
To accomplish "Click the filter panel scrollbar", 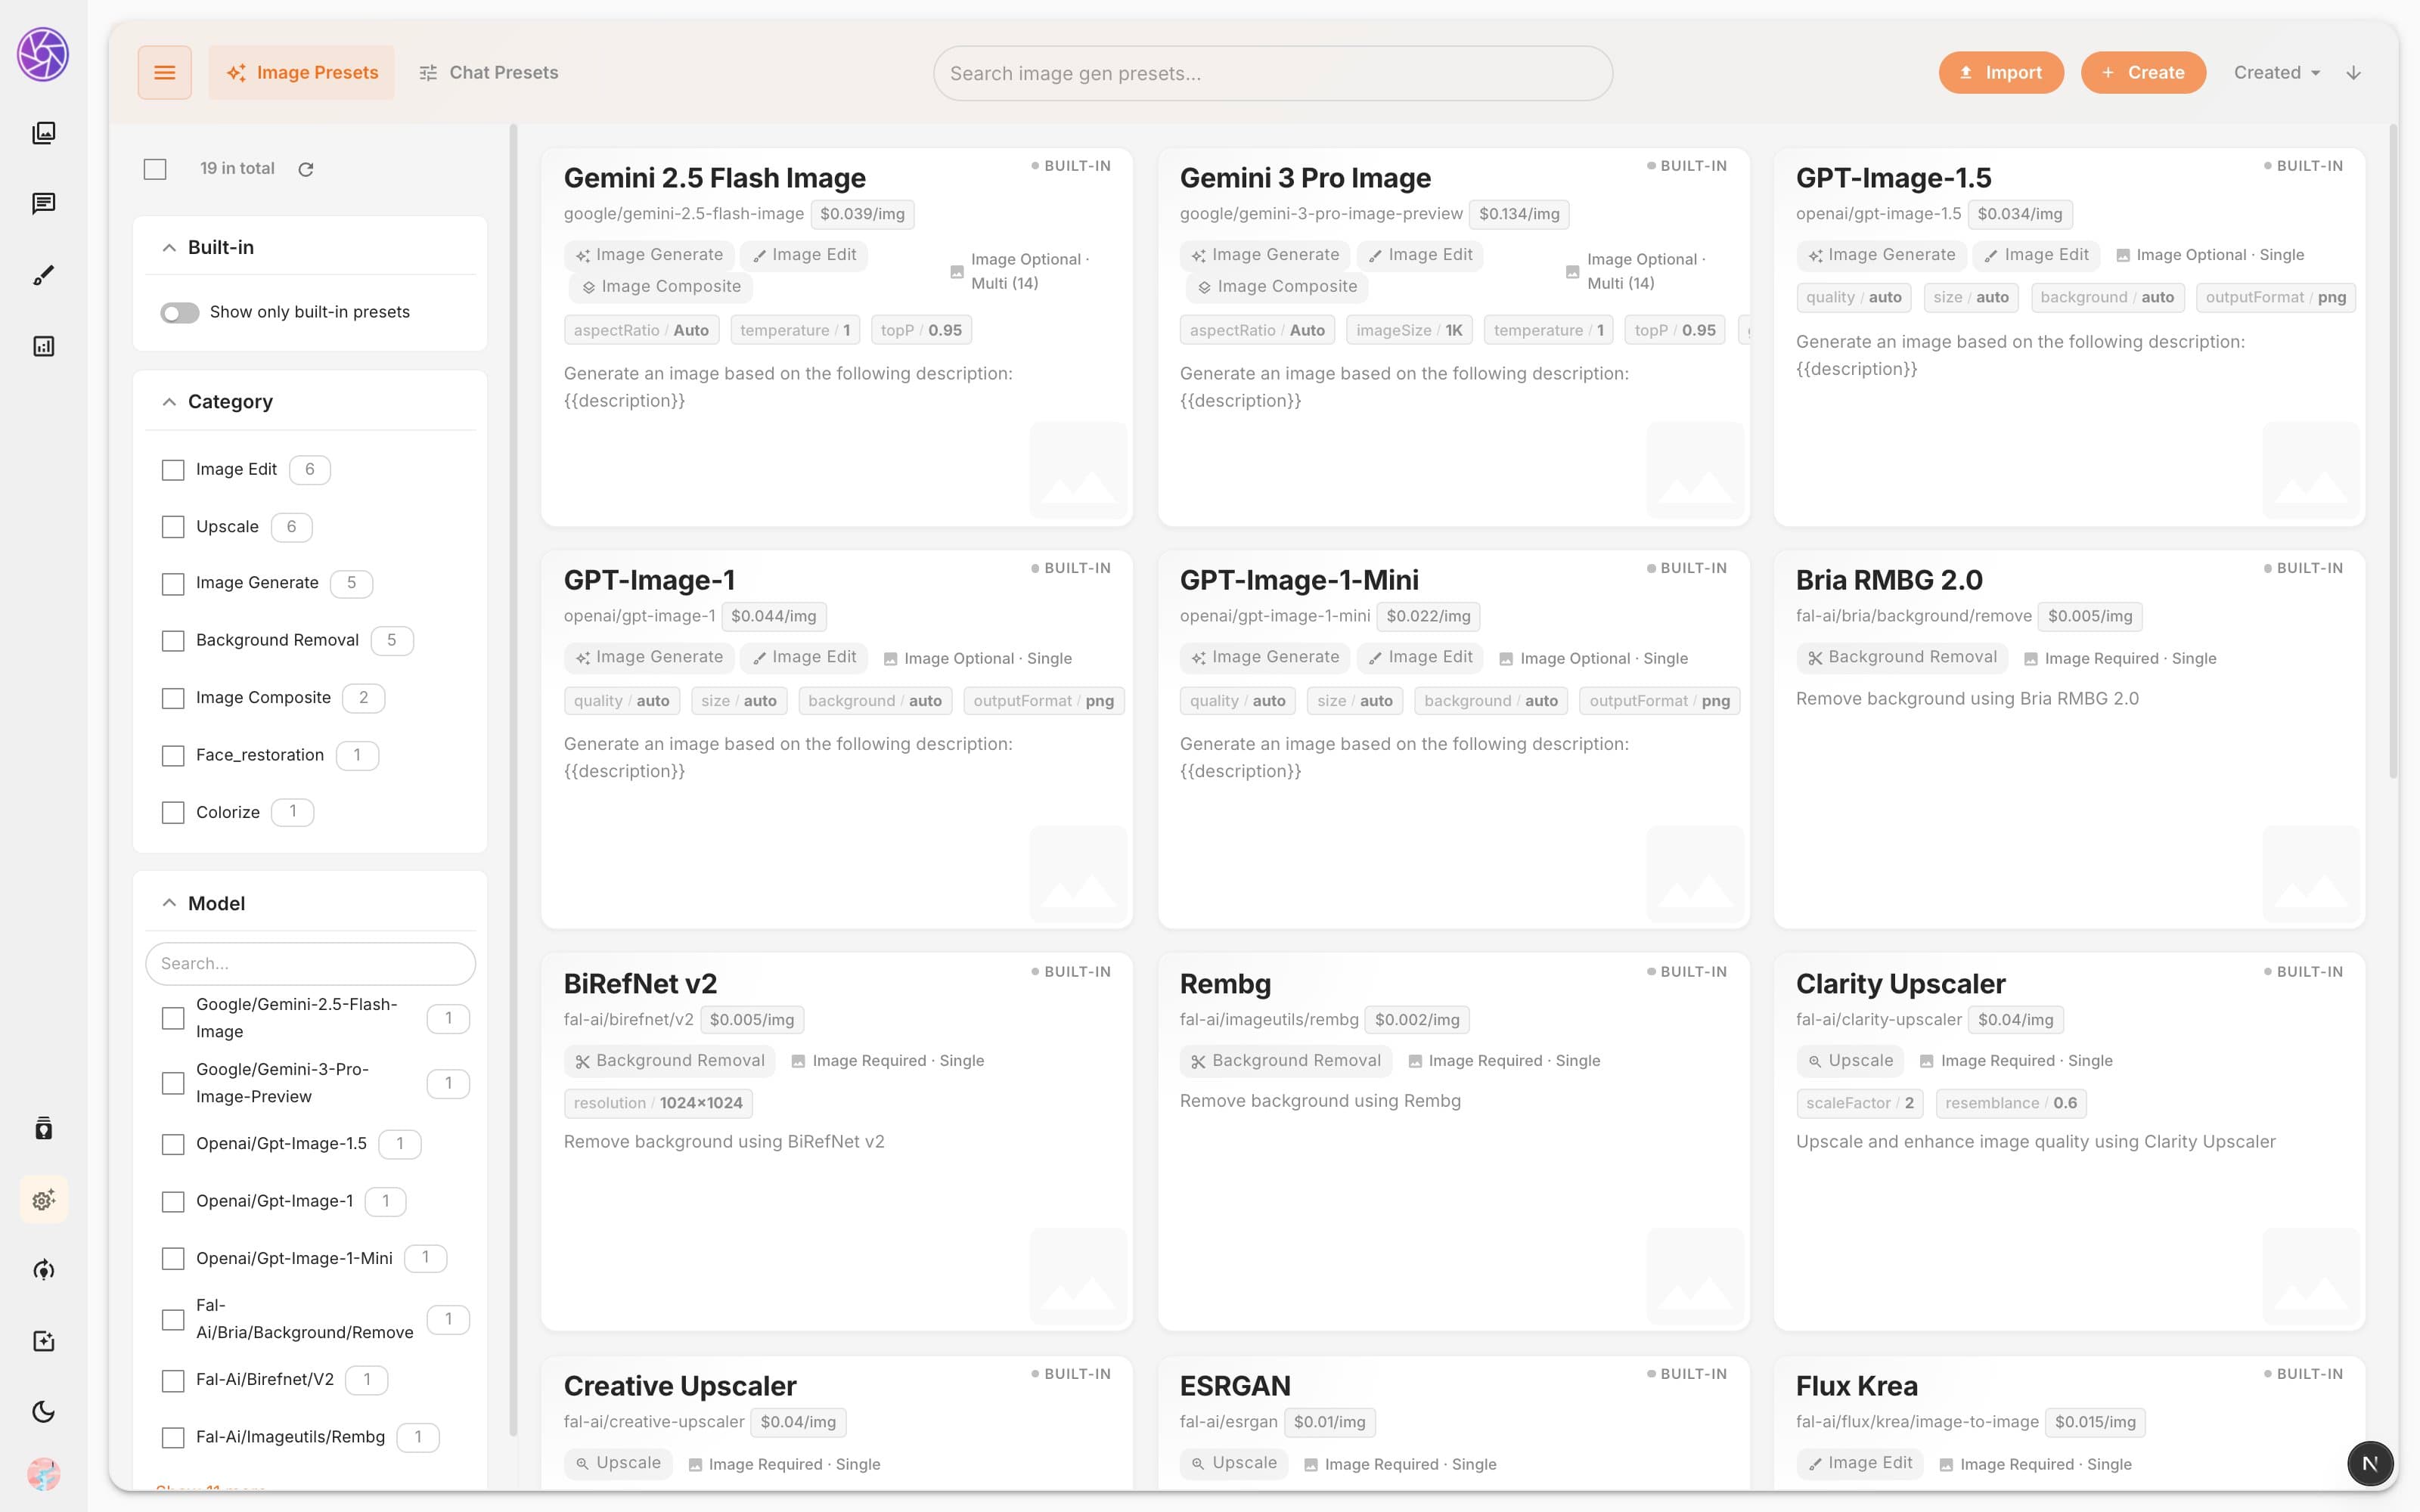I will (x=514, y=780).
